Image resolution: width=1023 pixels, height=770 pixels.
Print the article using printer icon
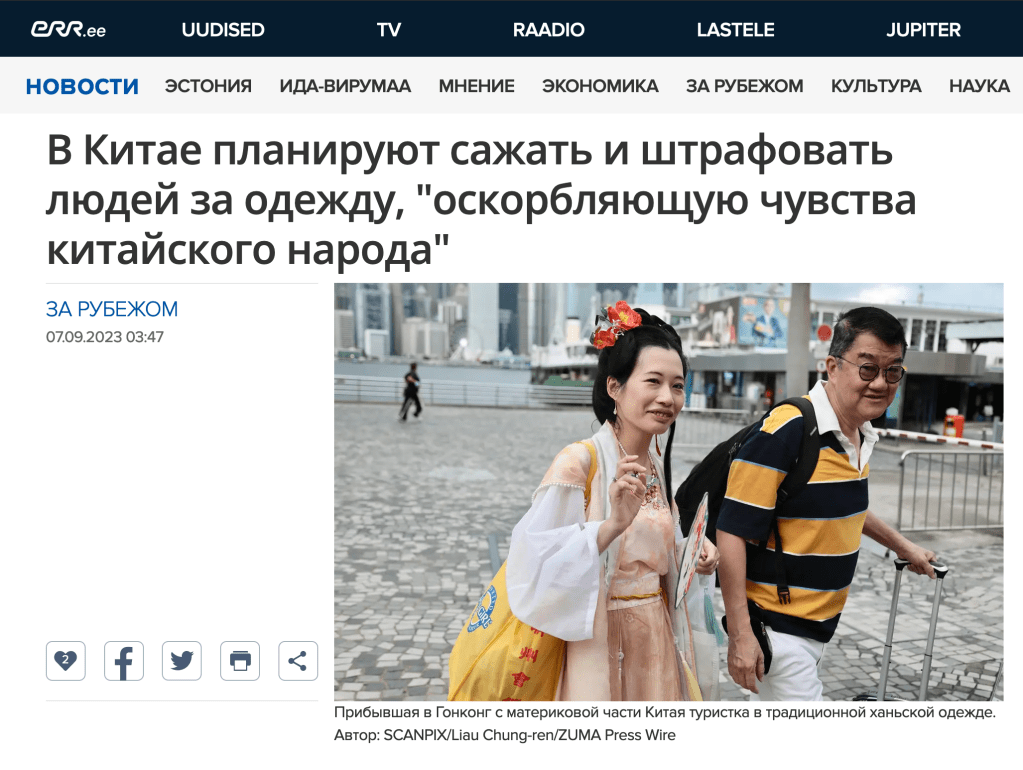coord(240,661)
